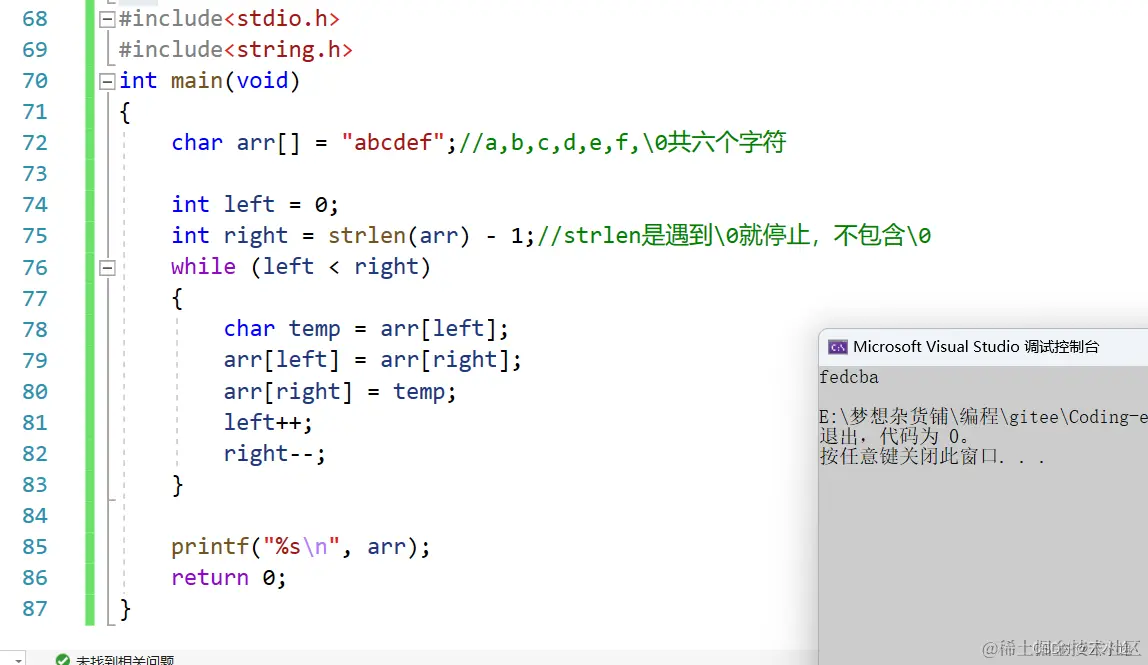Click 'arr[left] = arr[right];' line

click(373, 360)
